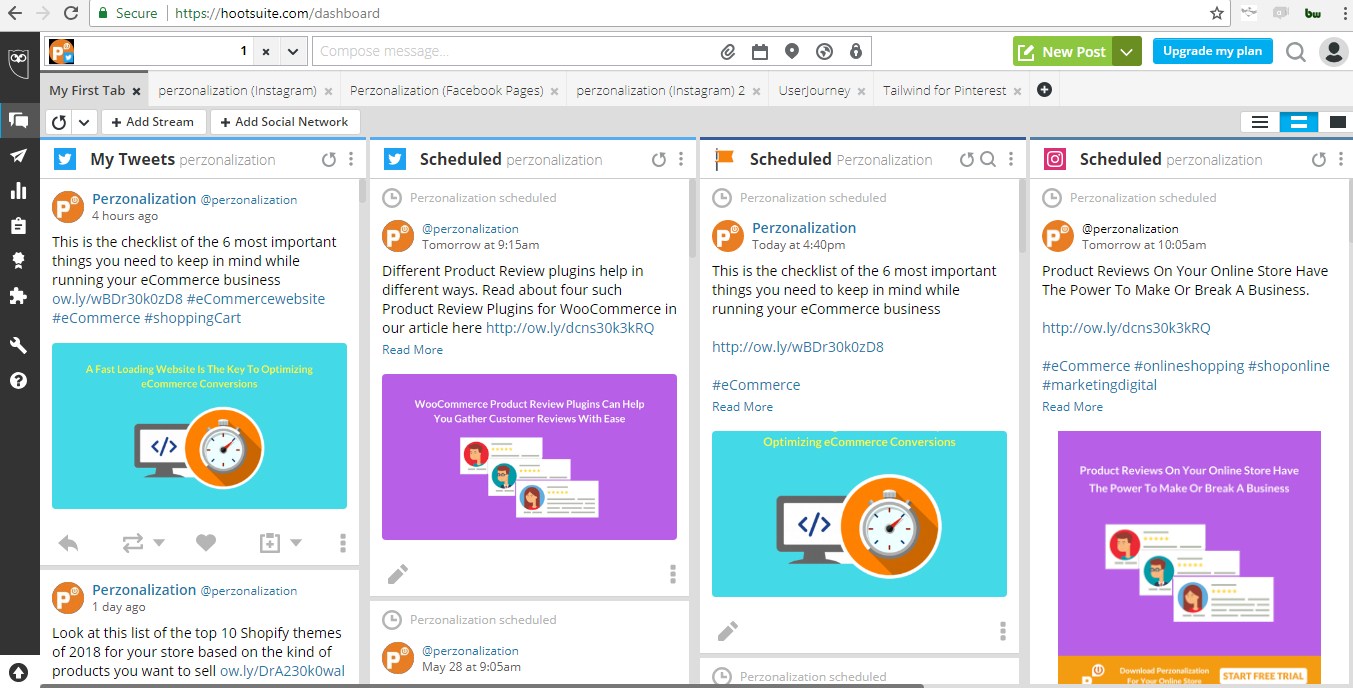The image size is (1353, 688).
Task: Switch to UserJourney tab
Action: pos(814,90)
